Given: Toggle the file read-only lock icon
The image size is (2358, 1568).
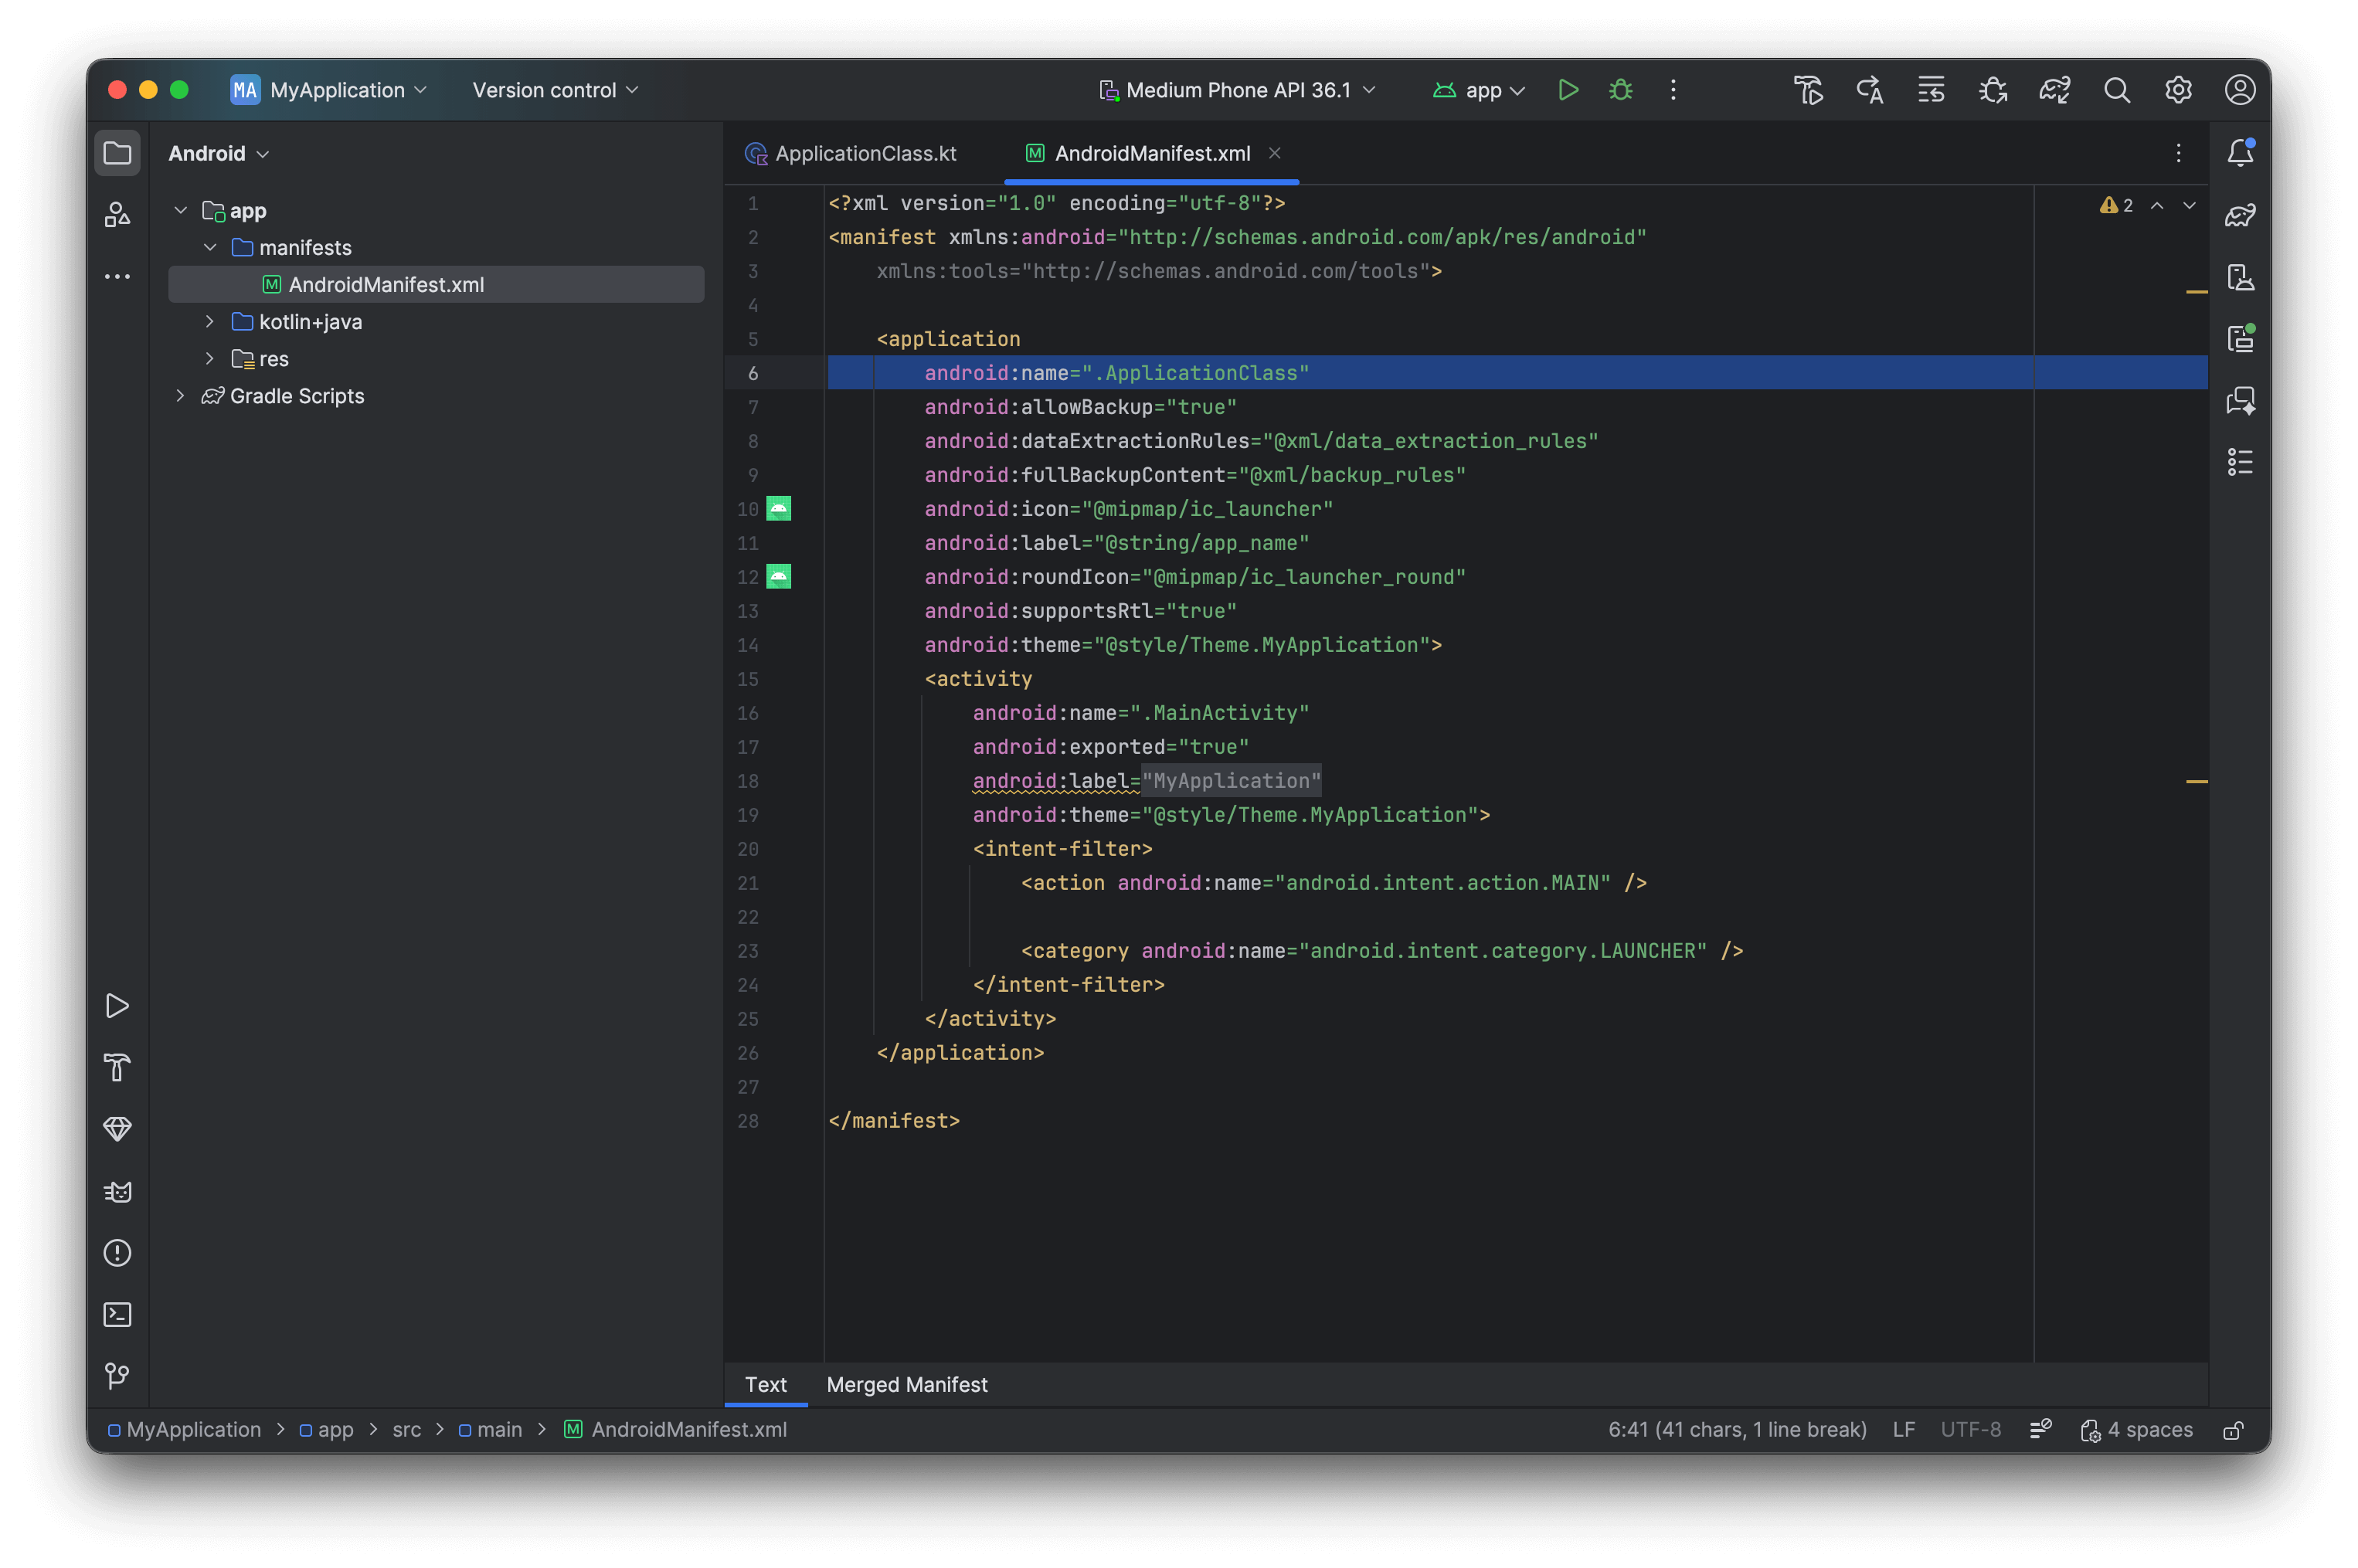Looking at the screenshot, I should (2232, 1430).
